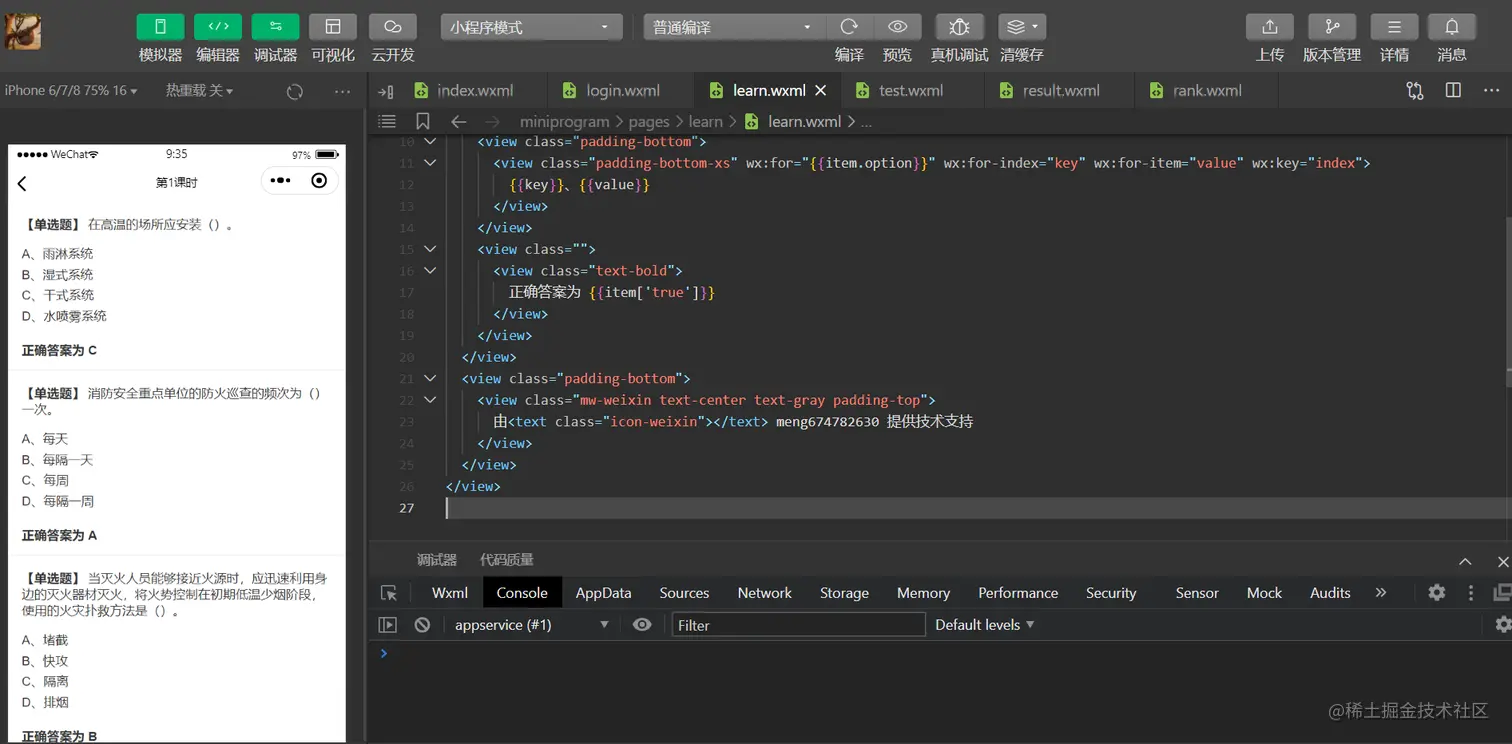Click the miniprogram breadcrumb
The height and width of the screenshot is (744, 1512).
(564, 121)
